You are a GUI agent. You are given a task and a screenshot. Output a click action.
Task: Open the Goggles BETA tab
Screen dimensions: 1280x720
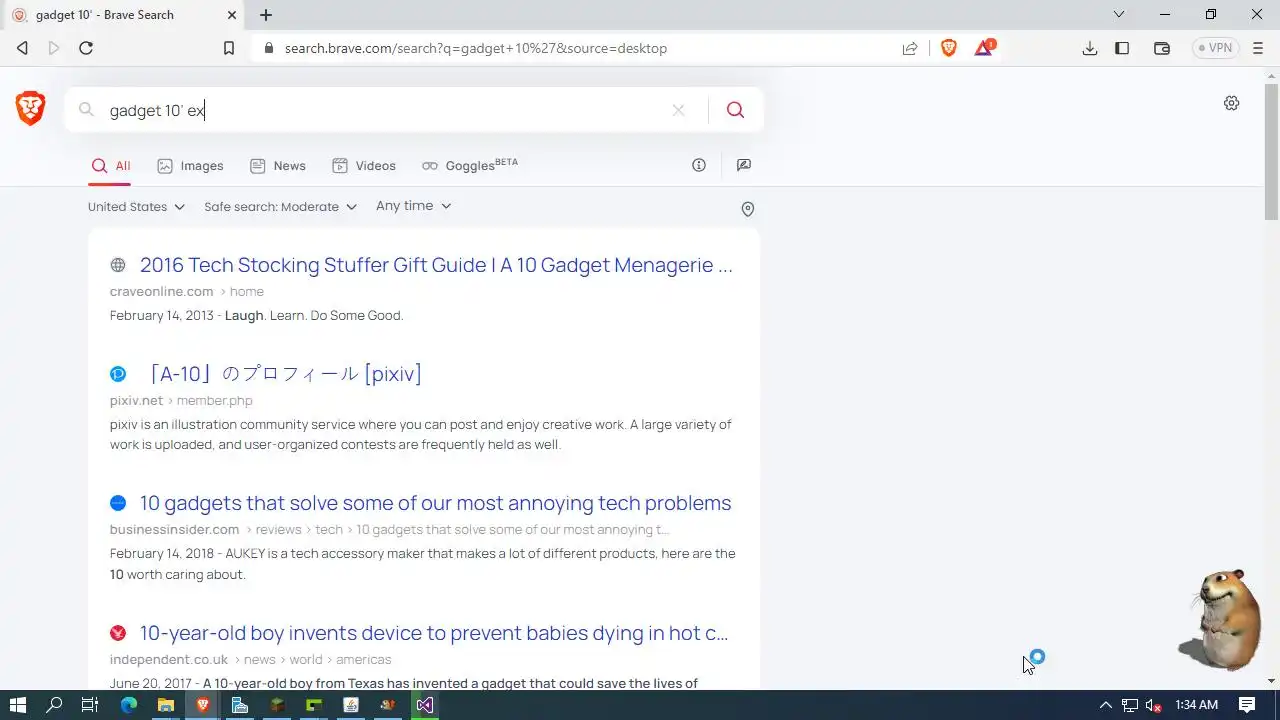click(470, 165)
